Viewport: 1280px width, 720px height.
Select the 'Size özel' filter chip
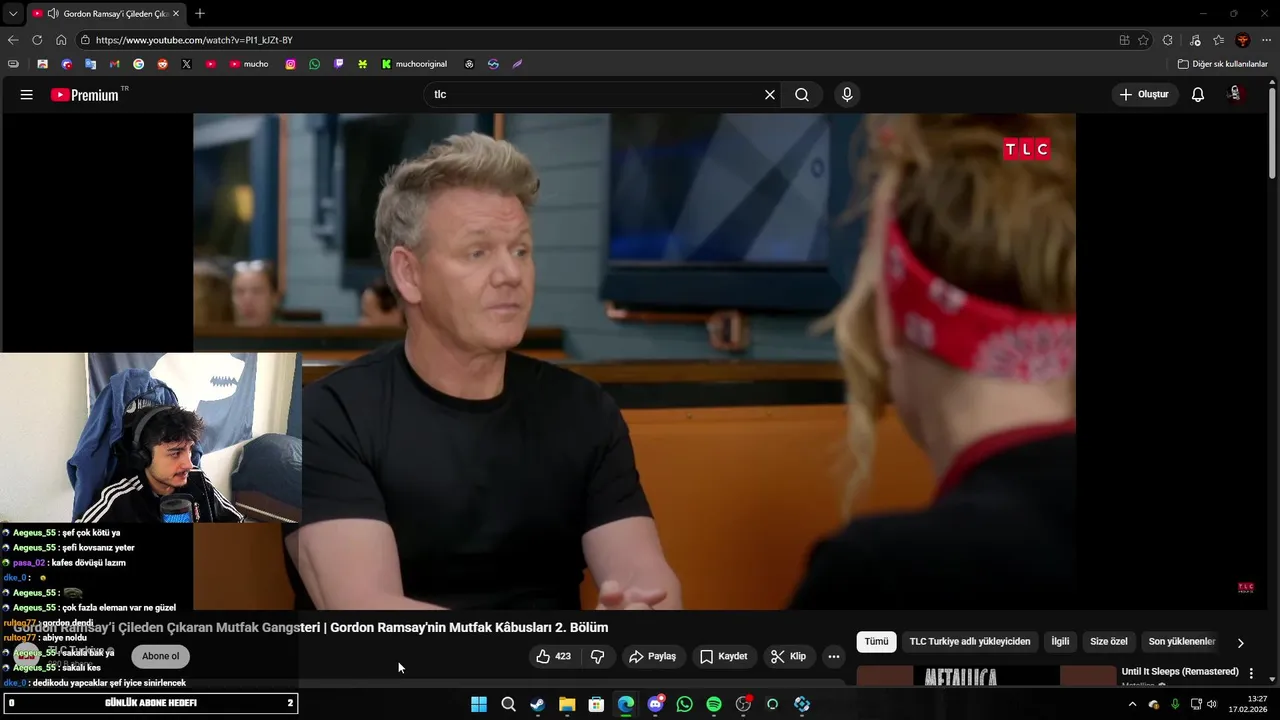point(1109,642)
